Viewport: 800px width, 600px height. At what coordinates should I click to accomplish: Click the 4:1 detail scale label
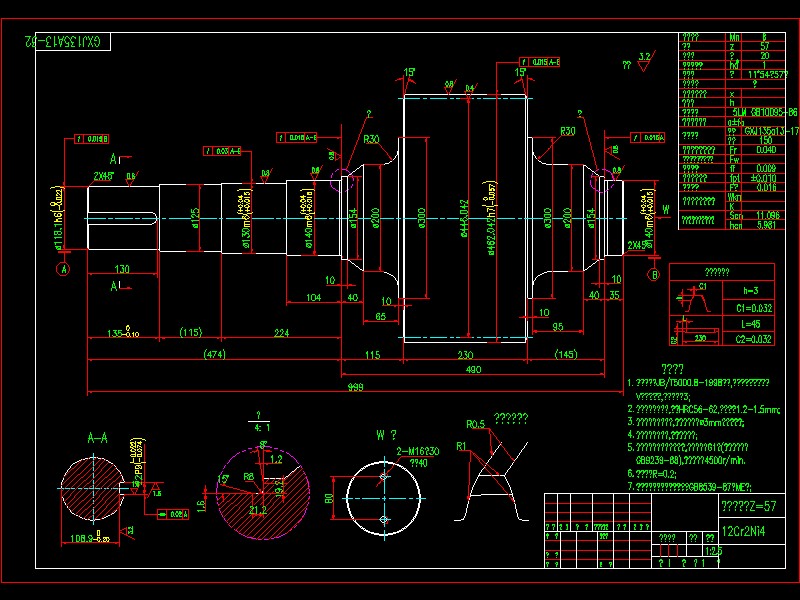point(262,428)
